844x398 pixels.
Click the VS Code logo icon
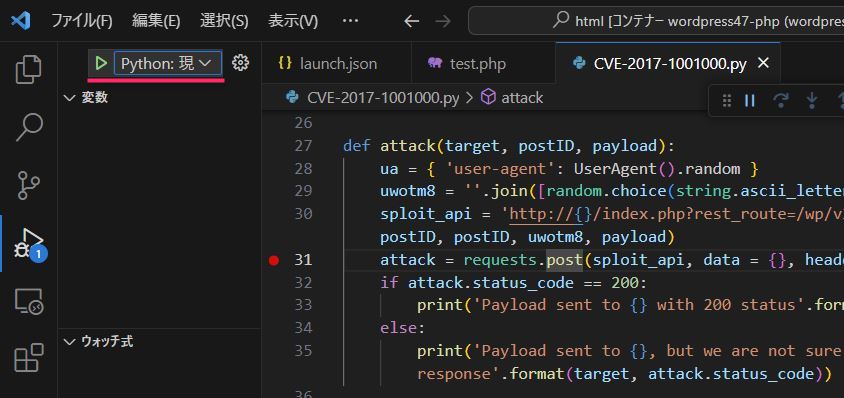[21, 21]
